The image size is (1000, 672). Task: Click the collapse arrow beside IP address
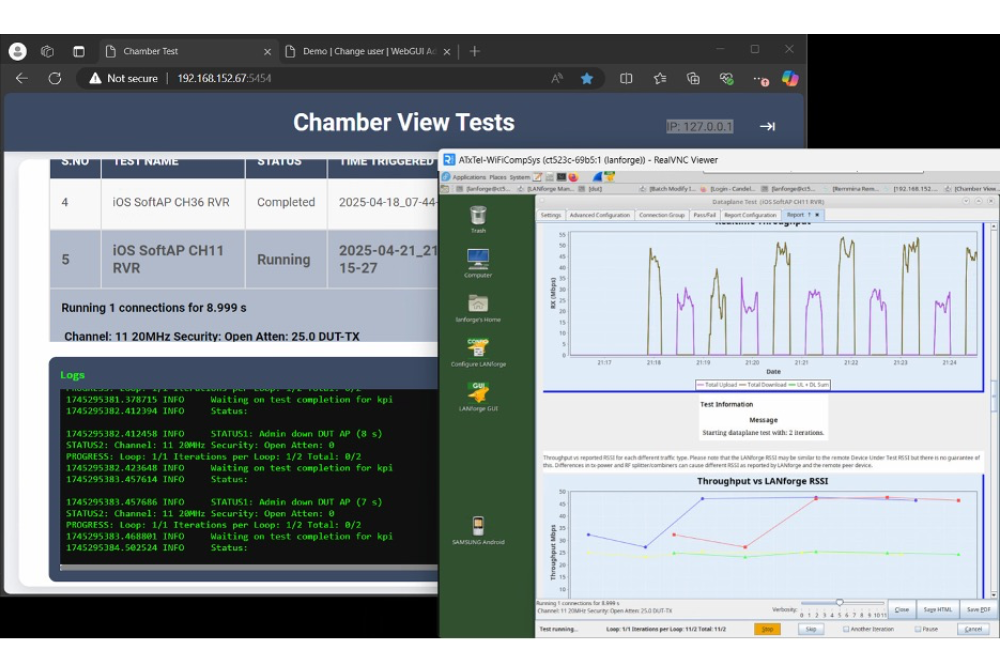[x=767, y=126]
